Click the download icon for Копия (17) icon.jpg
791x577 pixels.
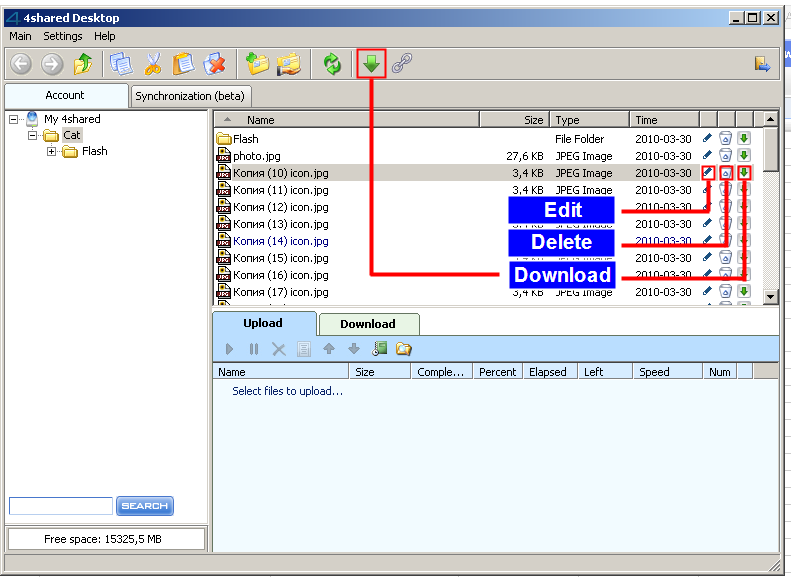click(744, 292)
